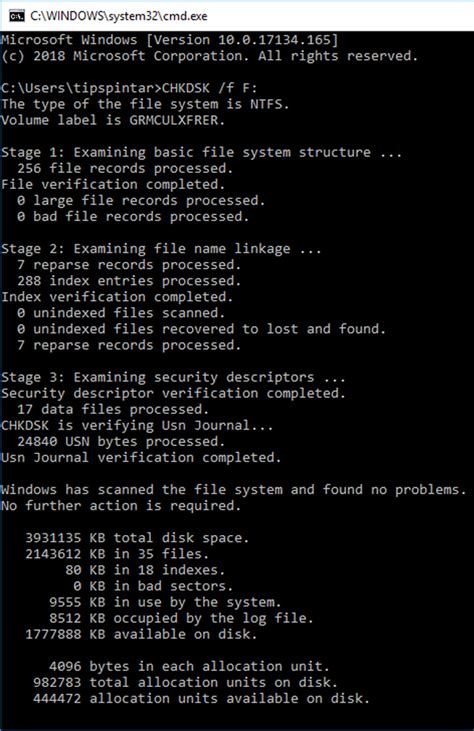
Task: Click the Usn Journal verification completed line
Action: click(x=141, y=458)
